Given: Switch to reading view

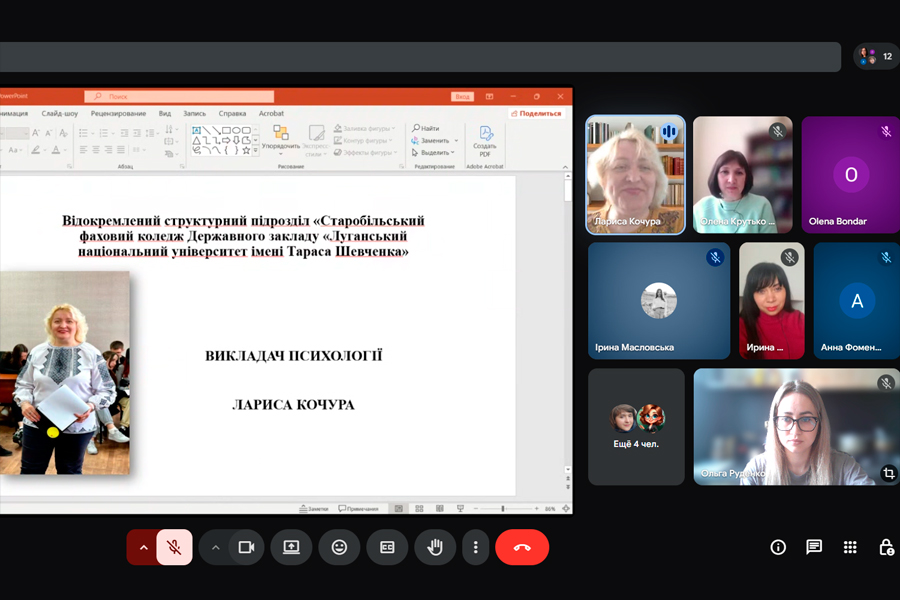Looking at the screenshot, I should [x=440, y=509].
